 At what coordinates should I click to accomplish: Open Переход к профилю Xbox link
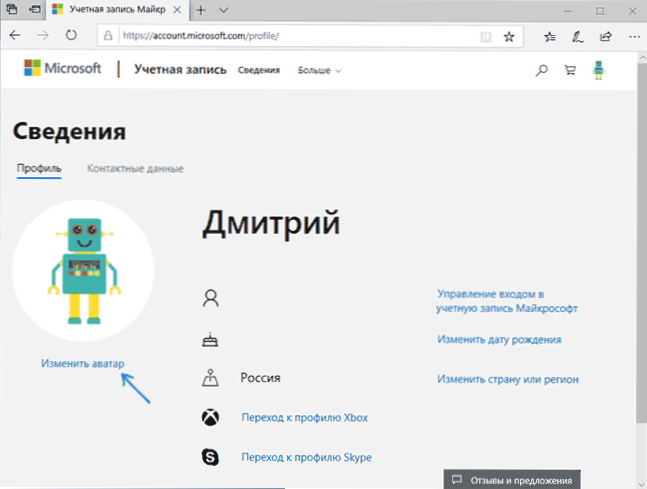[305, 418]
